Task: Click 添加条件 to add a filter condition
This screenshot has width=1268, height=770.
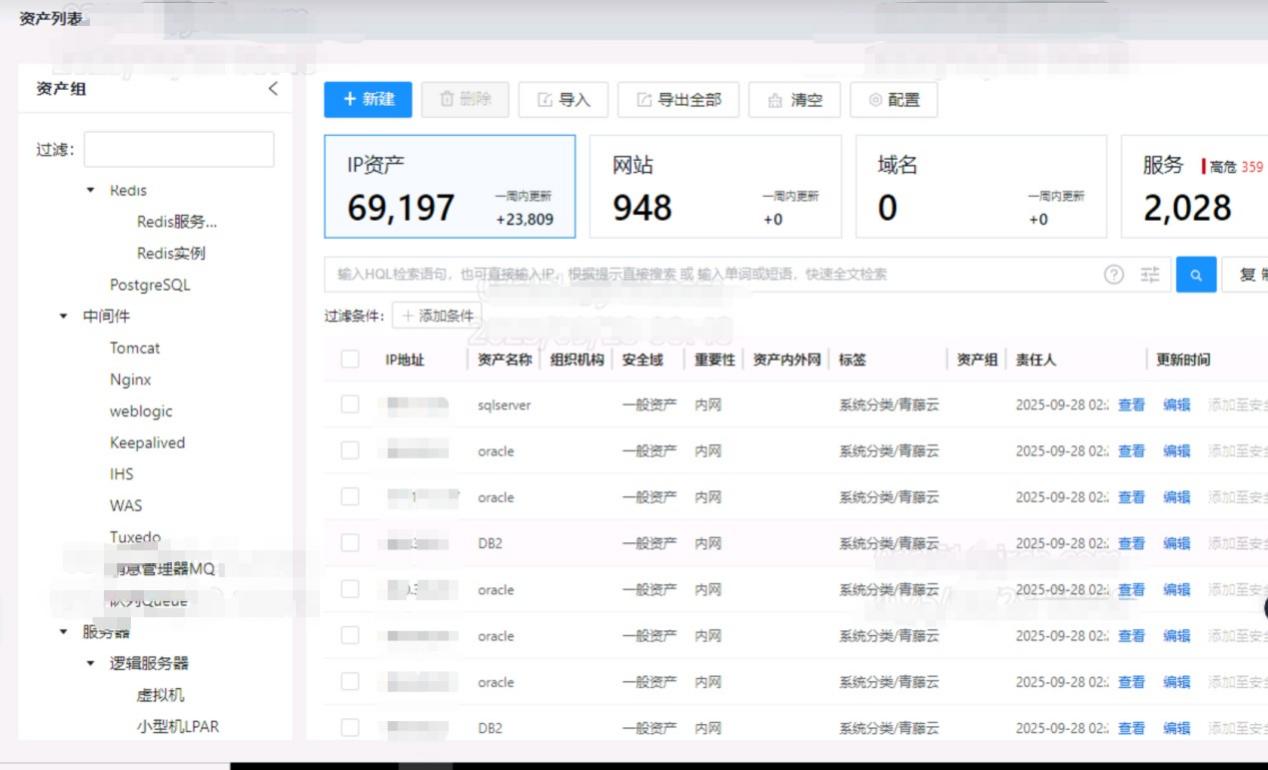Action: 436,316
